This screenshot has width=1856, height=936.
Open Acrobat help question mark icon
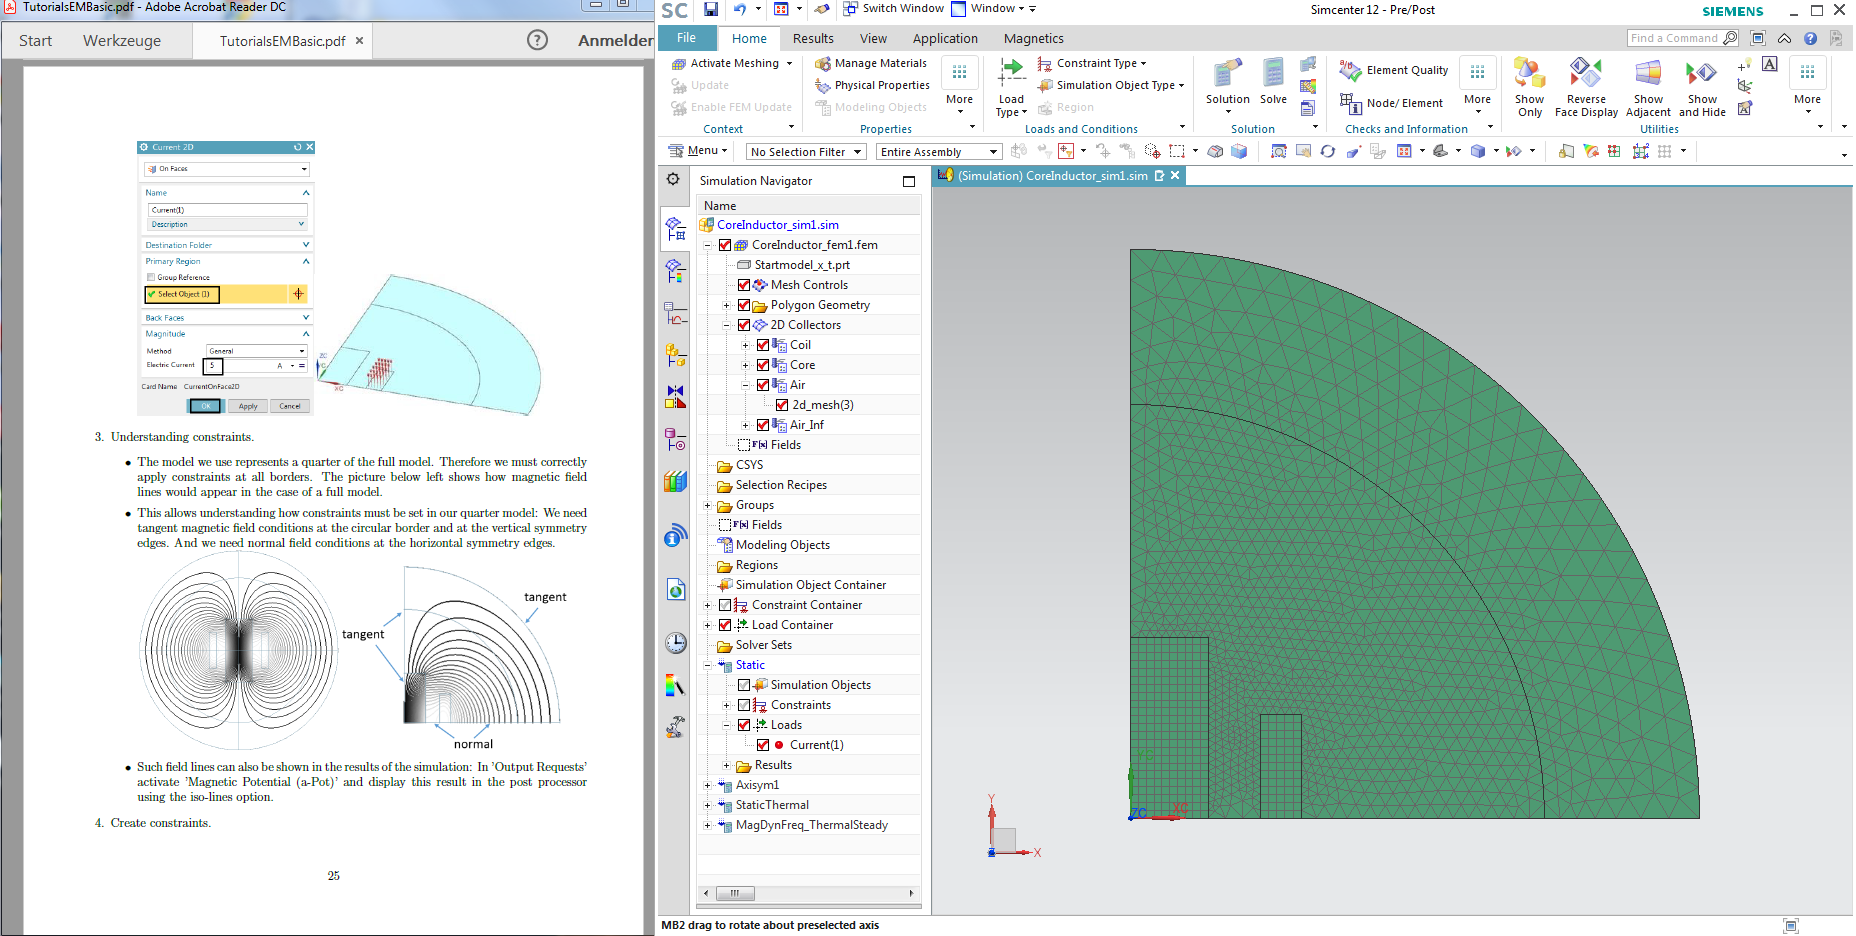coord(537,40)
